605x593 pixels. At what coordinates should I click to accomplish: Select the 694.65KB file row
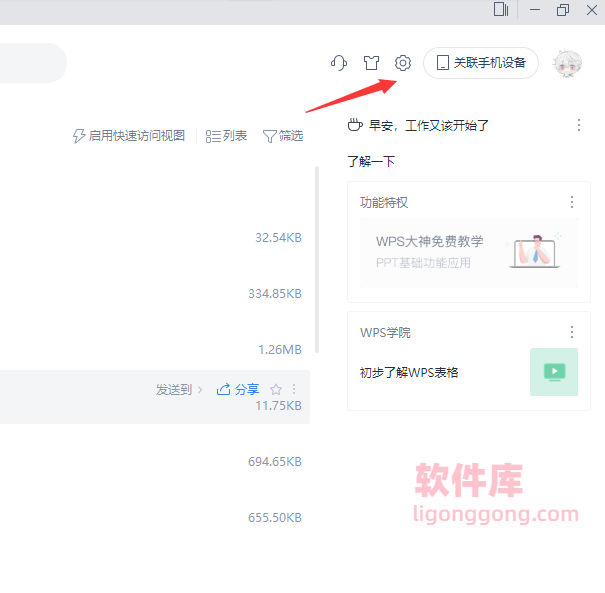click(155, 461)
